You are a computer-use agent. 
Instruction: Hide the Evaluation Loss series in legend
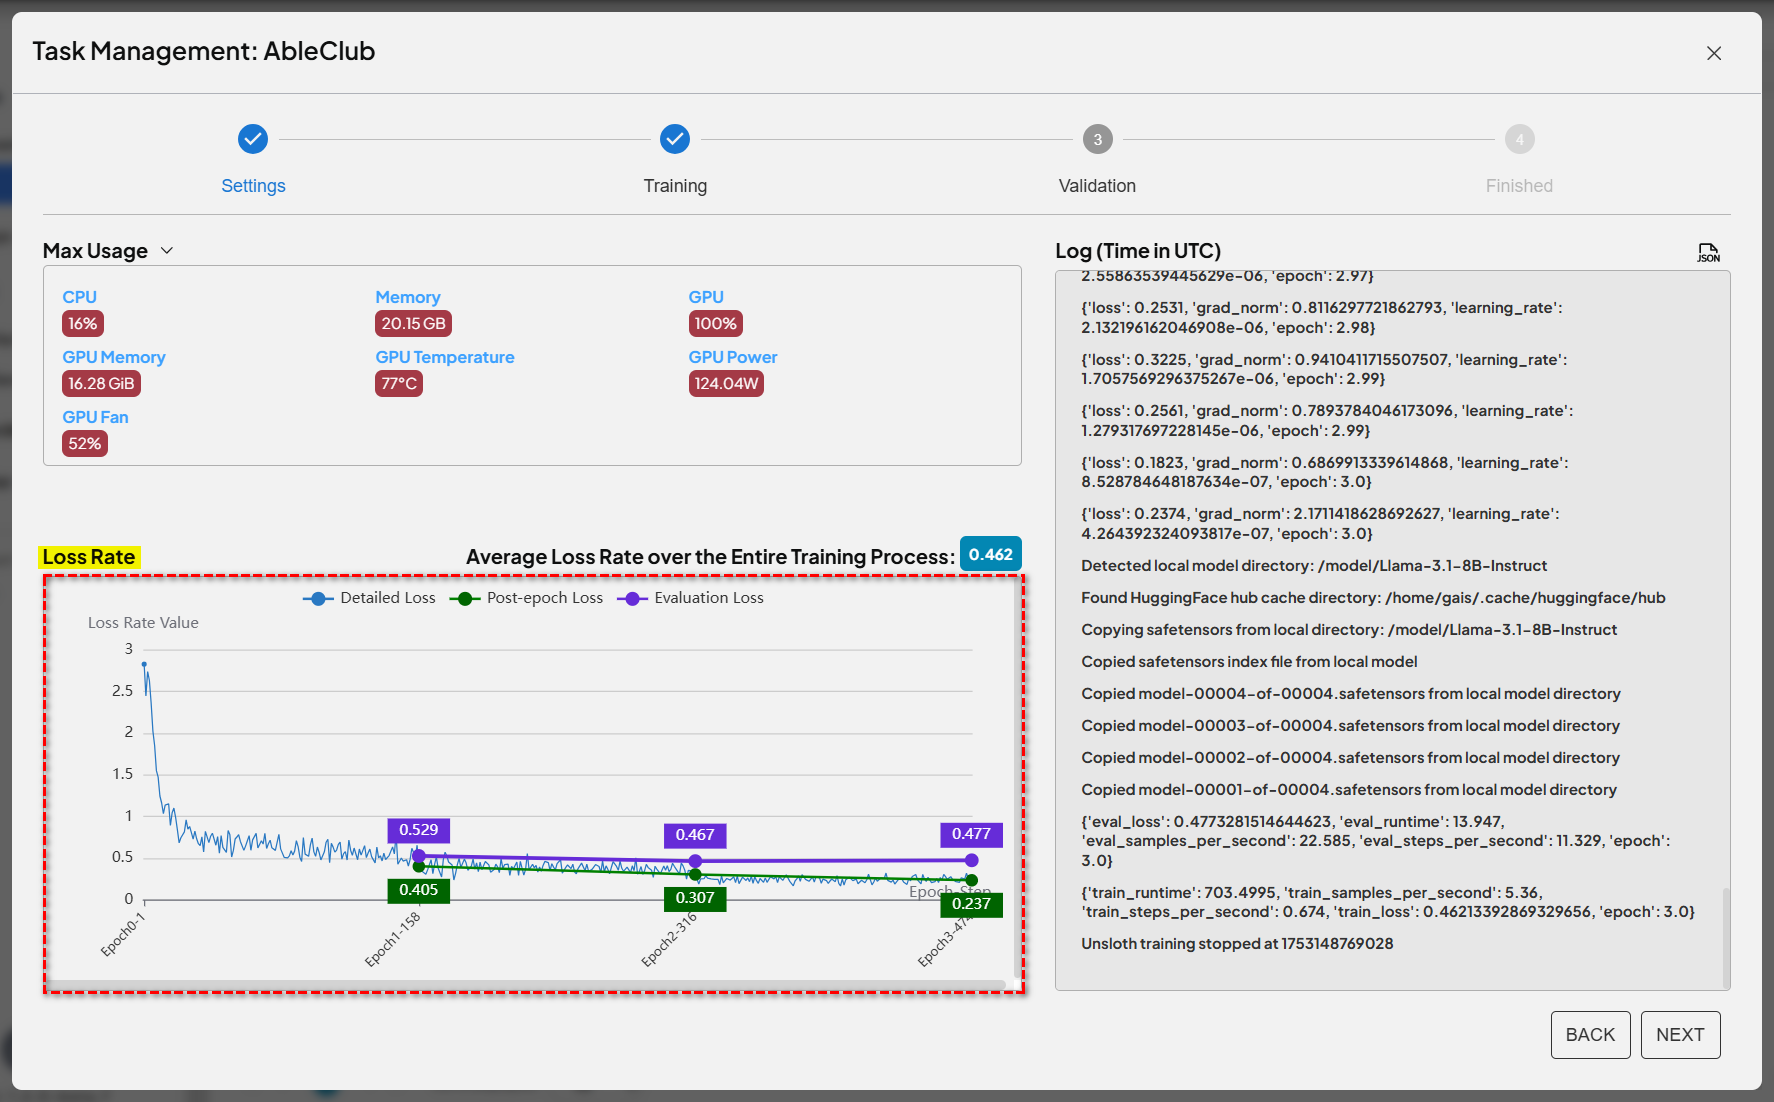coord(691,598)
